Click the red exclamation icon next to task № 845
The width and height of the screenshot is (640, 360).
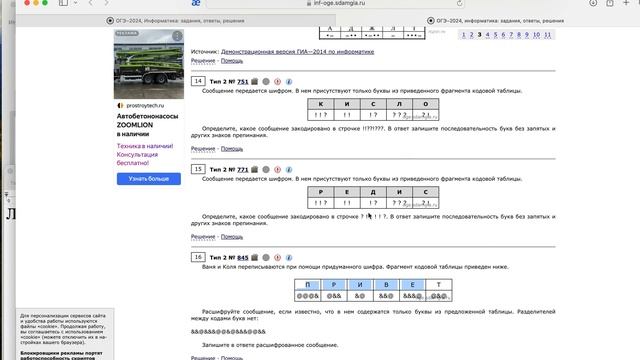click(278, 258)
